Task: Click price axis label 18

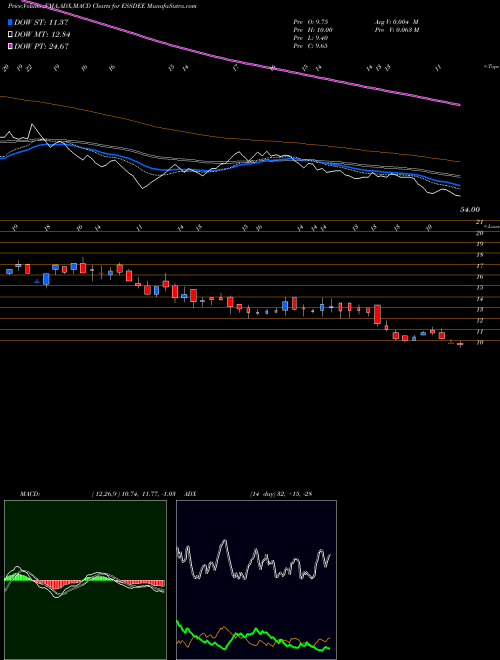Action: [x=479, y=255]
